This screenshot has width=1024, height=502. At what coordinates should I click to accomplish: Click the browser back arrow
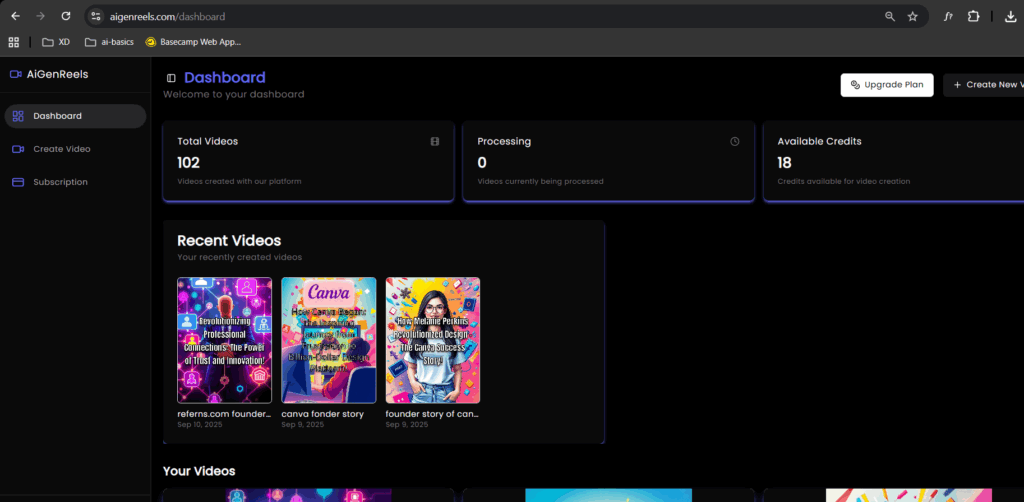pos(15,16)
